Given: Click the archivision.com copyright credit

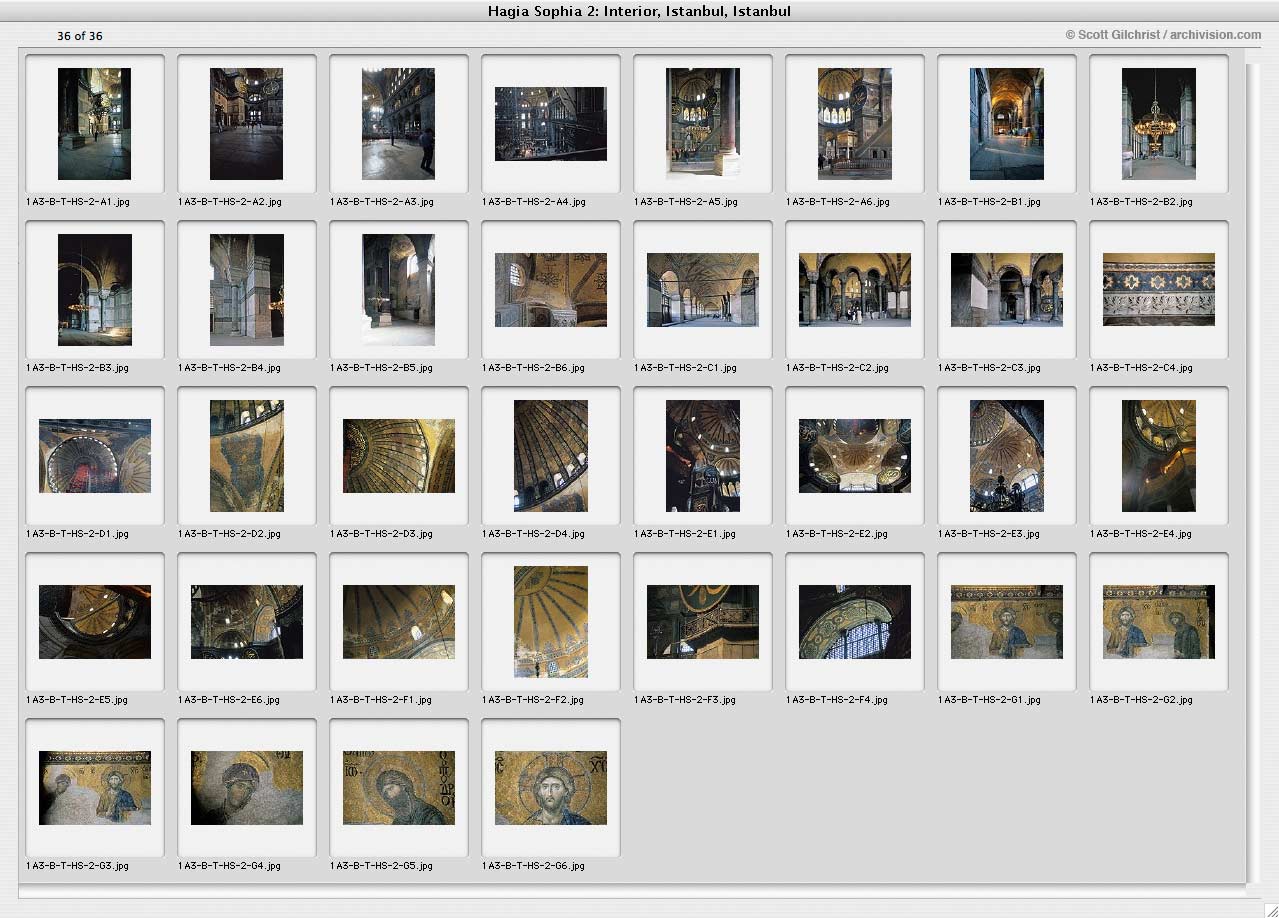Looking at the screenshot, I should pyautogui.click(x=1163, y=35).
